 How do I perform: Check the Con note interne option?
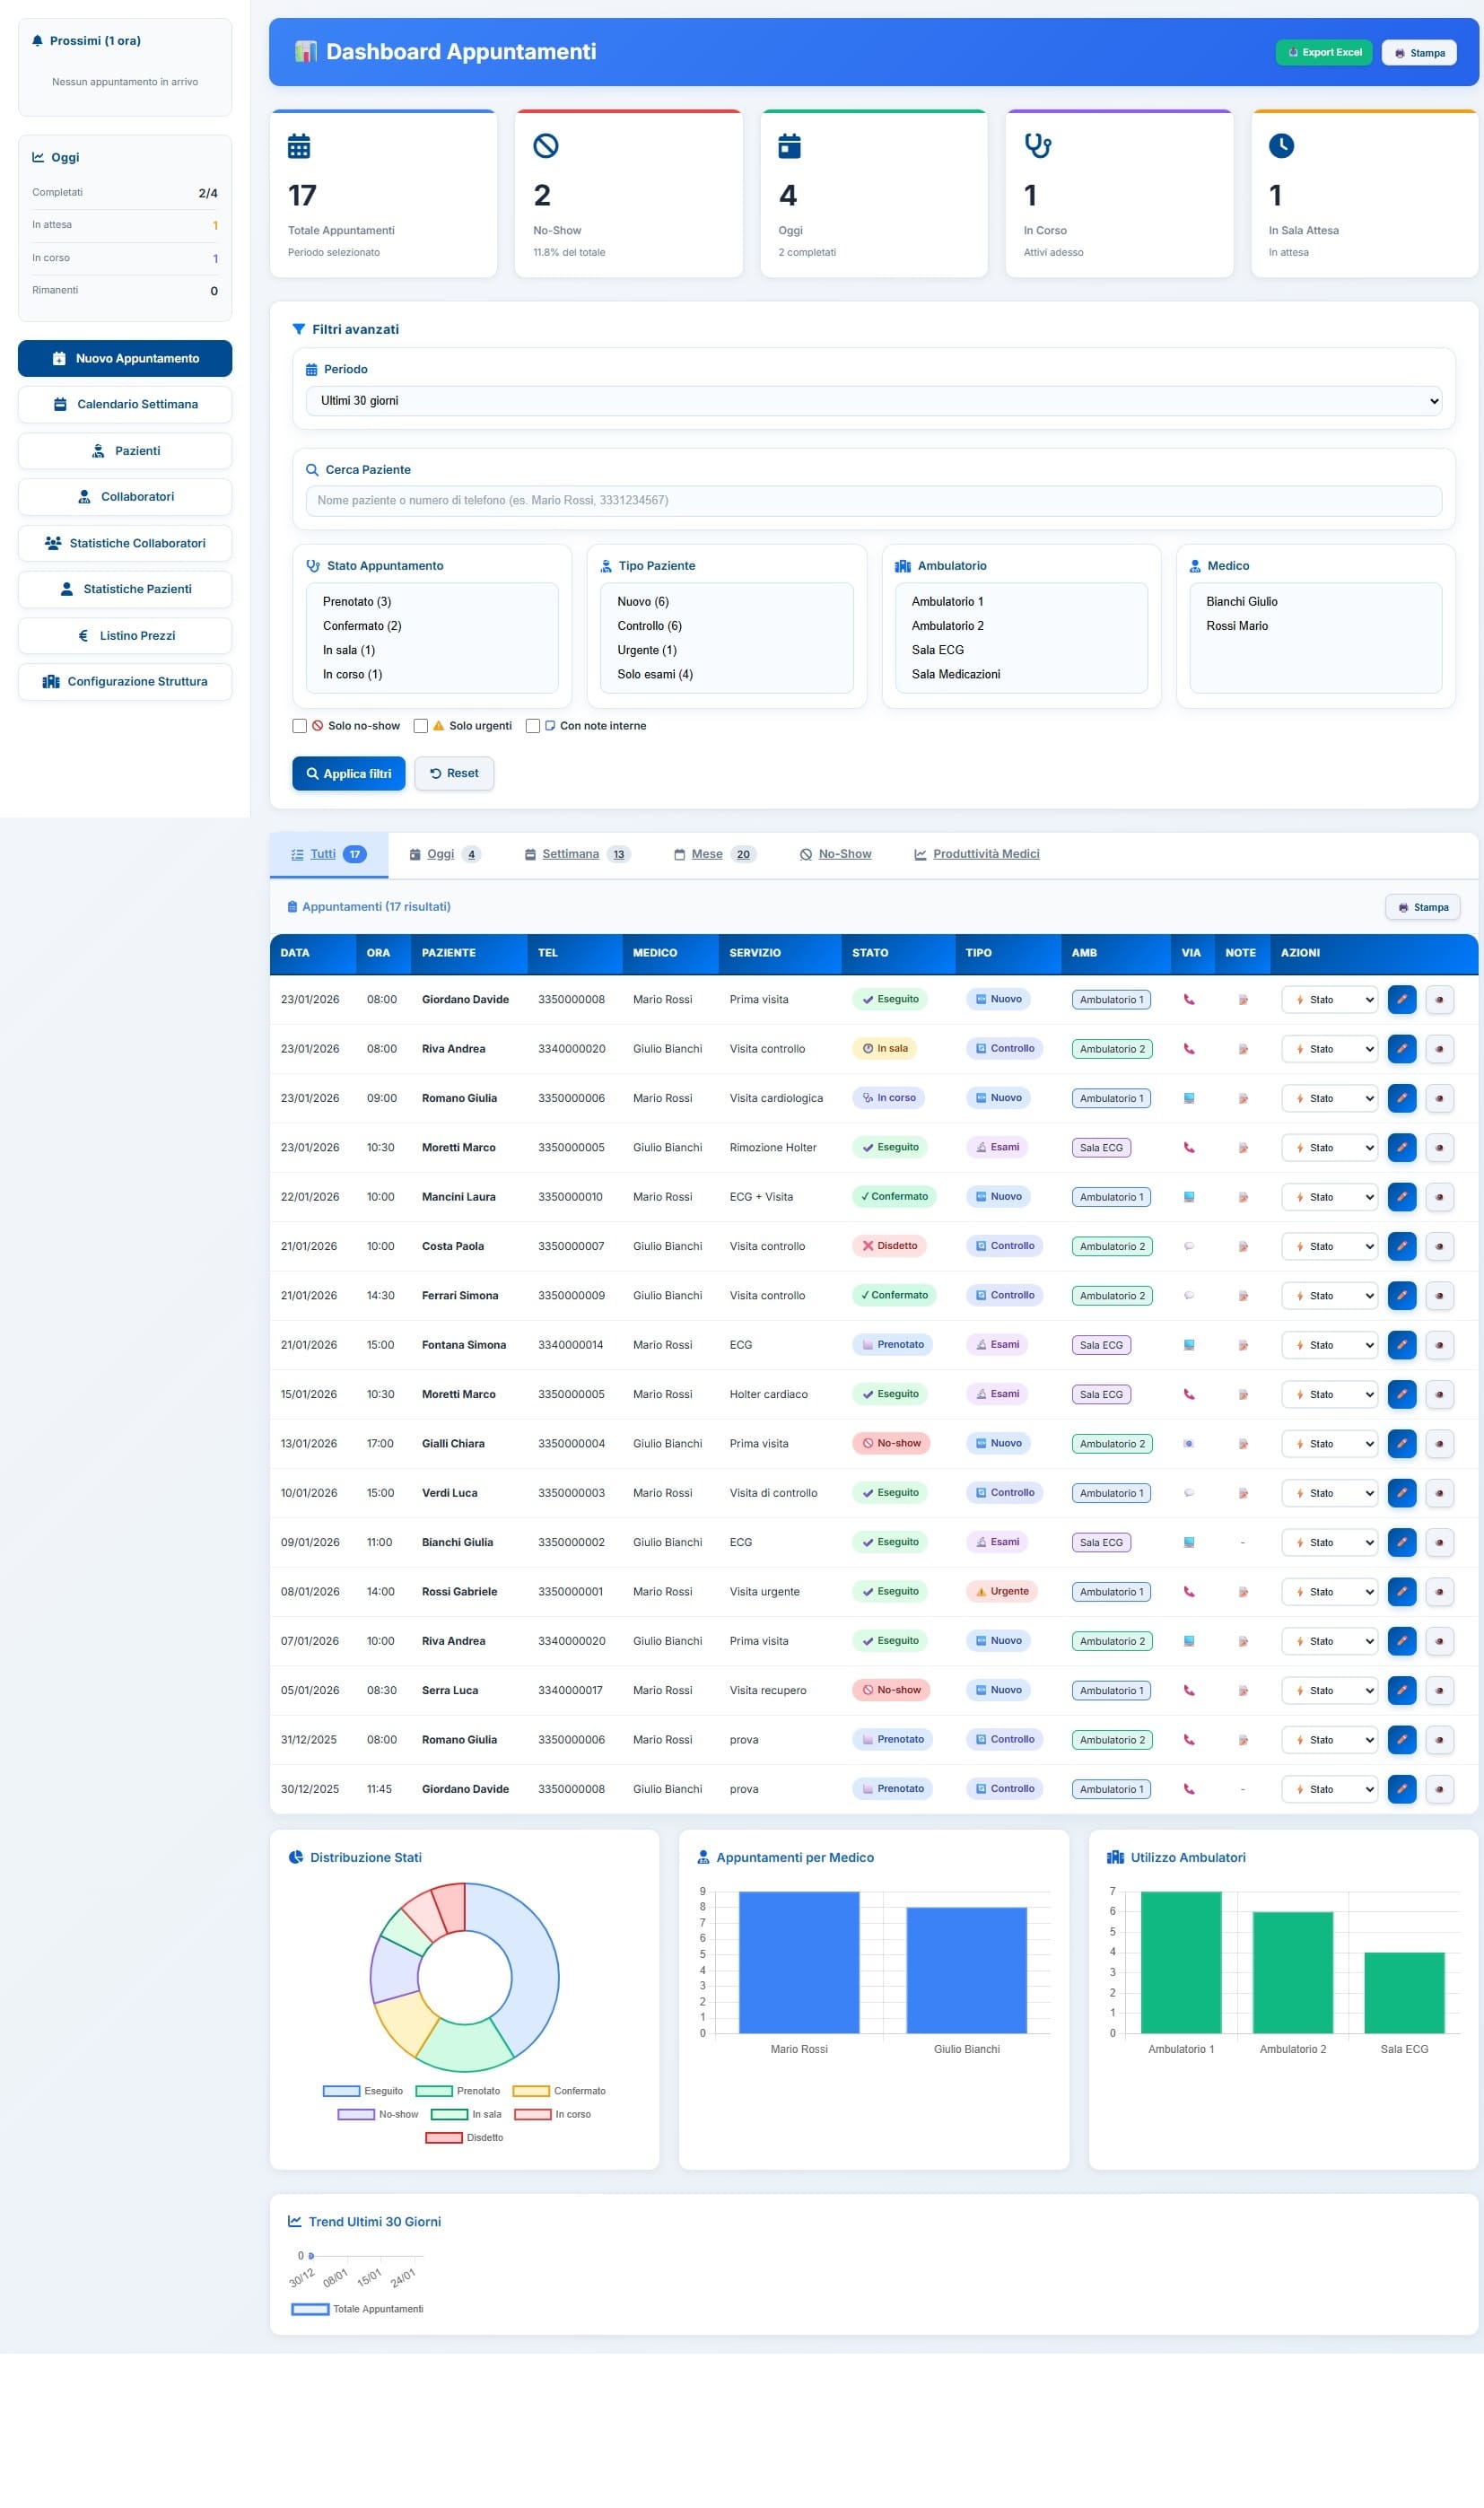533,726
